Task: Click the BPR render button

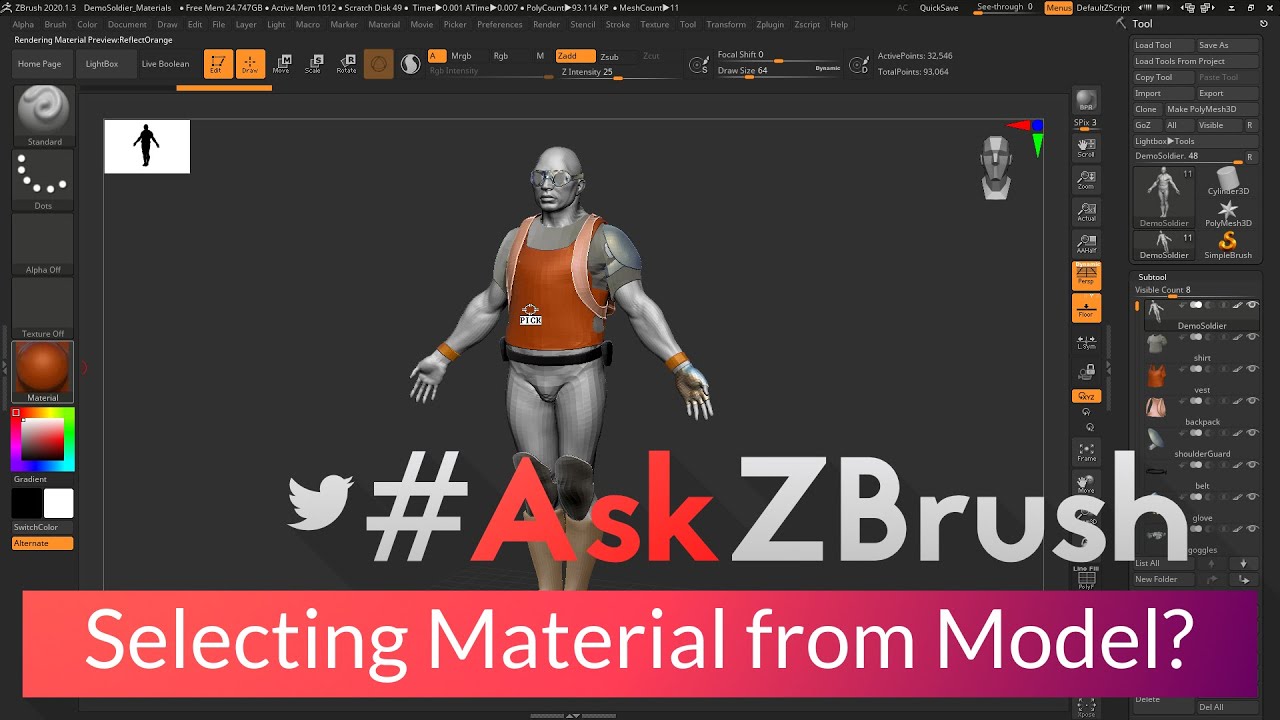Action: pos(1086,101)
